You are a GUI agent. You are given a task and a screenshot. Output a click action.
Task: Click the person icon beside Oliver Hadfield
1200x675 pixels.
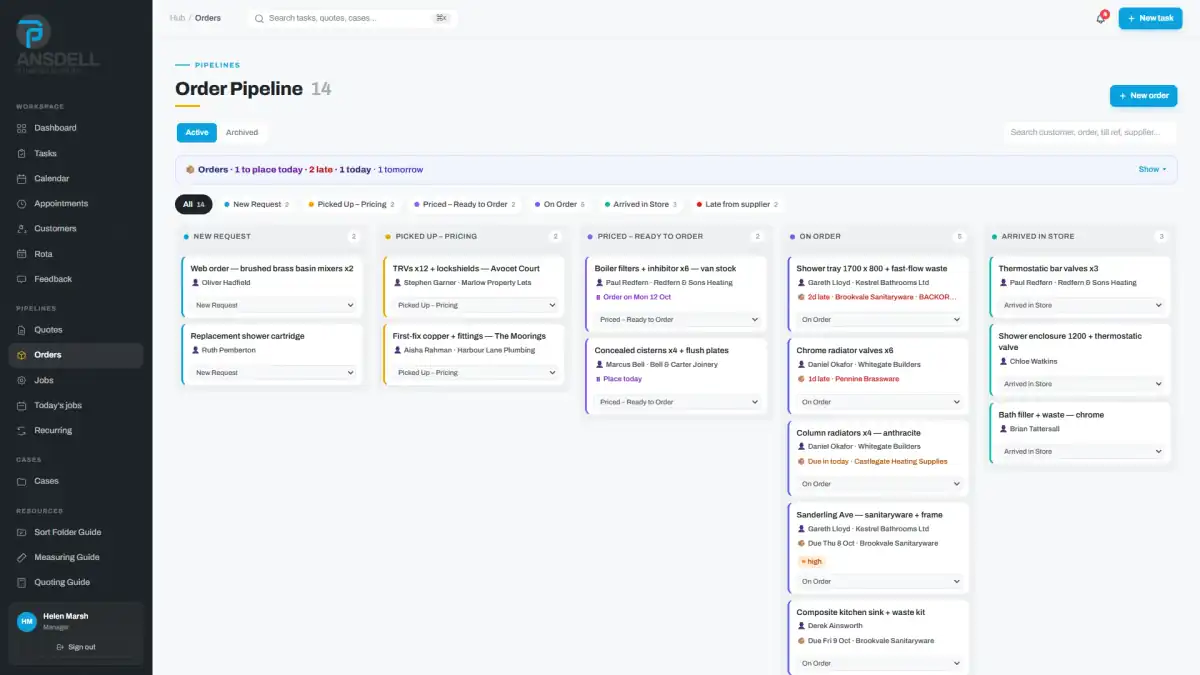(x=194, y=283)
